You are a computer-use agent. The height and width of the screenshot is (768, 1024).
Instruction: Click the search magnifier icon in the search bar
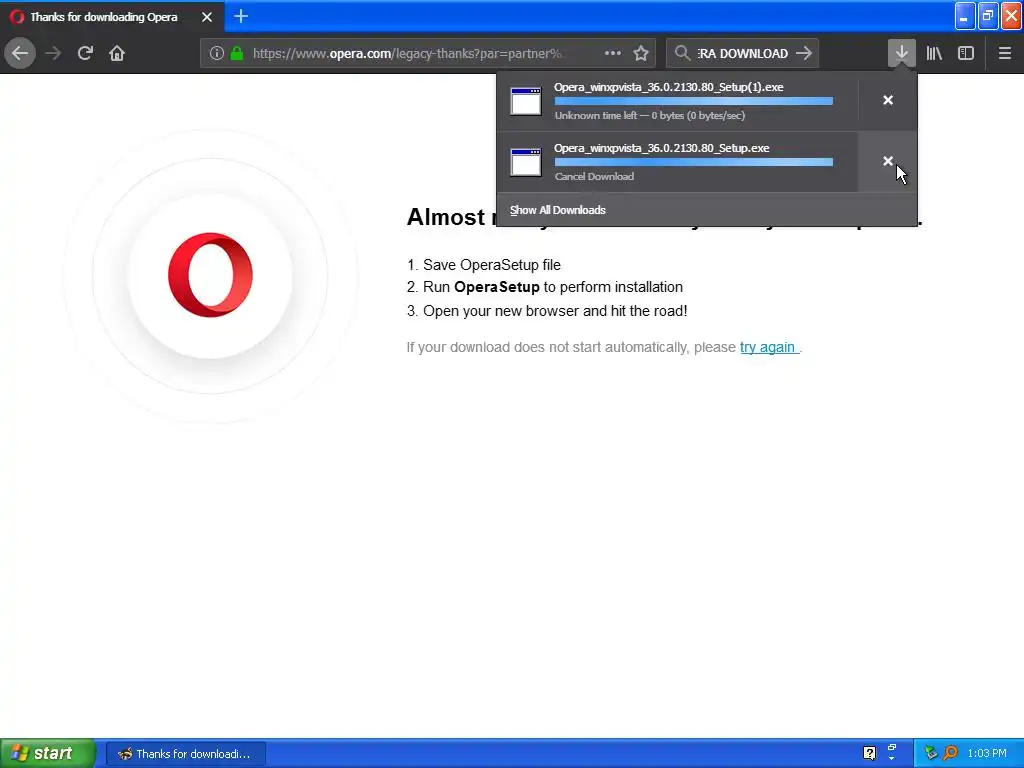(682, 54)
